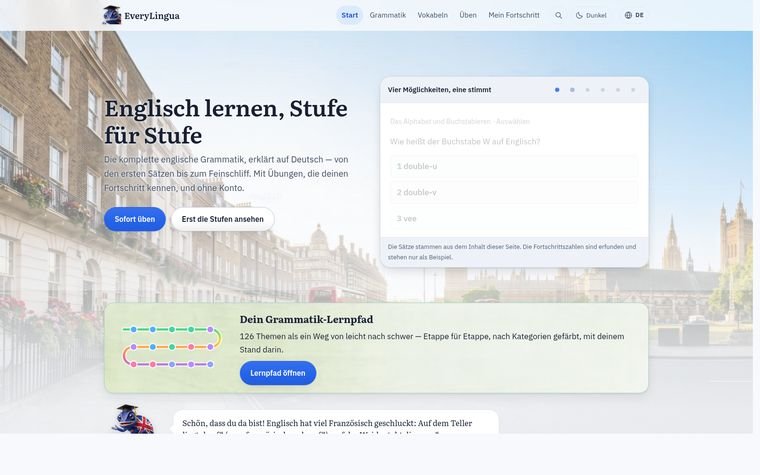
Task: Open the DE language selector
Action: tap(634, 15)
